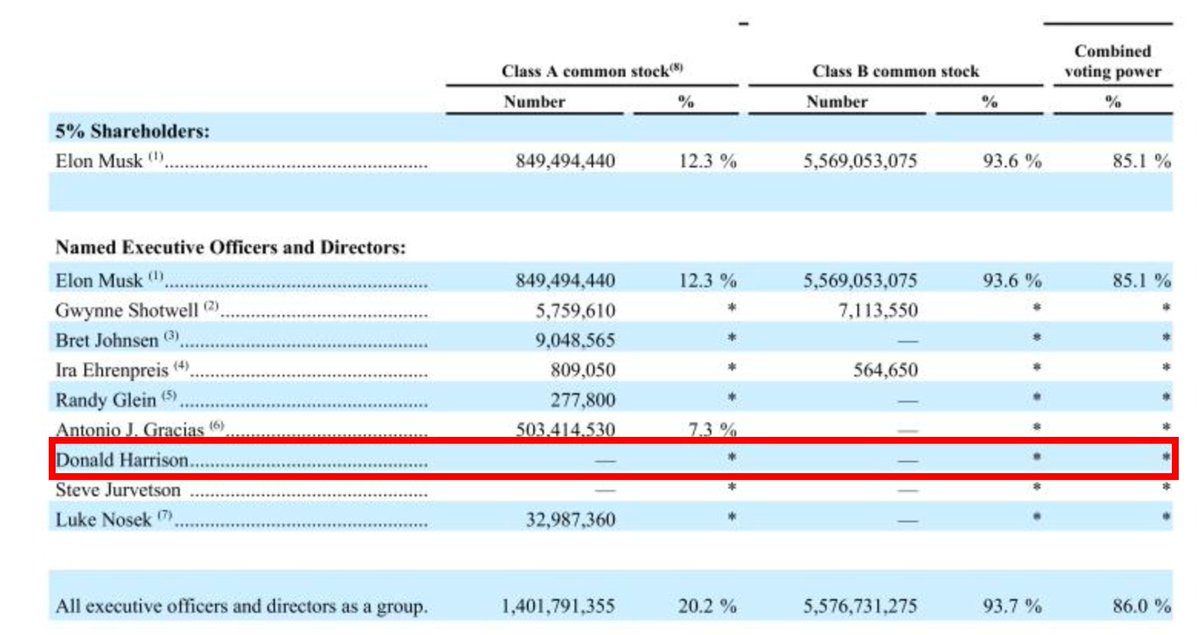Click Ira Ehrenpreis's Class A value 809,050

pos(583,370)
